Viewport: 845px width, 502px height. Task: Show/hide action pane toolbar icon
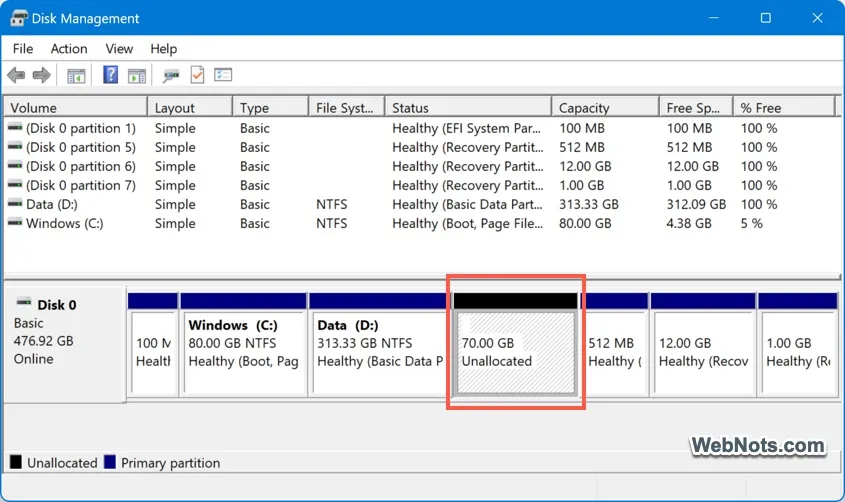[x=137, y=76]
